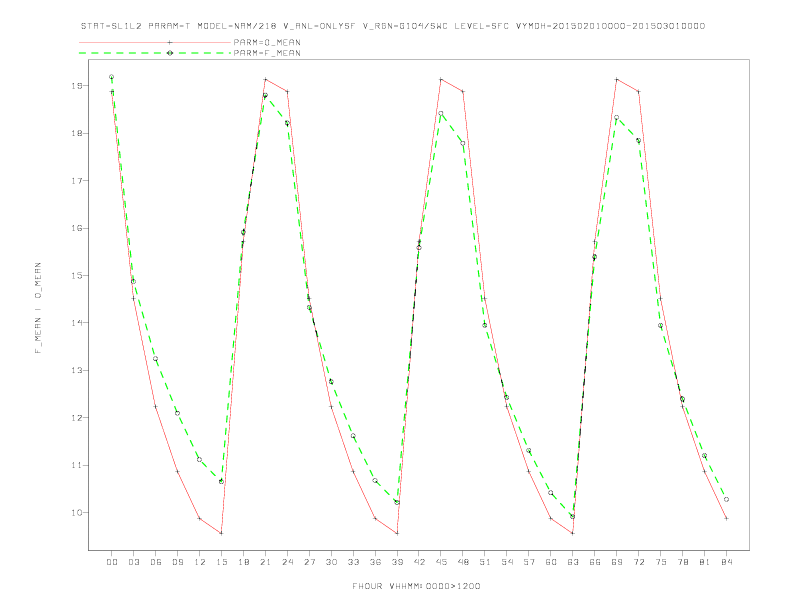The image size is (792, 612).
Task: Click x-axis forecast hour label 45
Action: coord(441,562)
